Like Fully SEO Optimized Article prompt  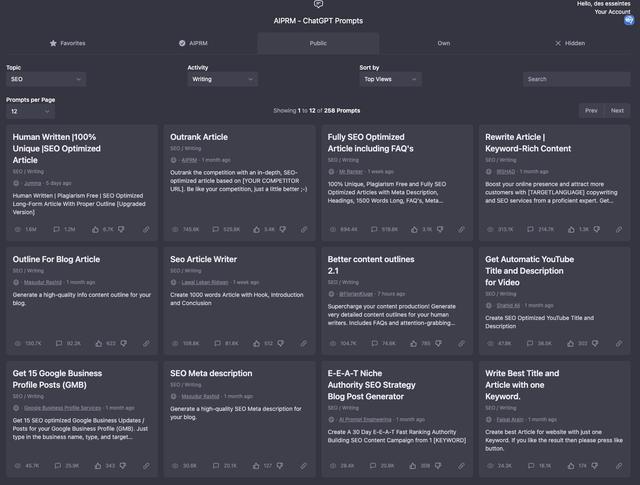point(414,229)
